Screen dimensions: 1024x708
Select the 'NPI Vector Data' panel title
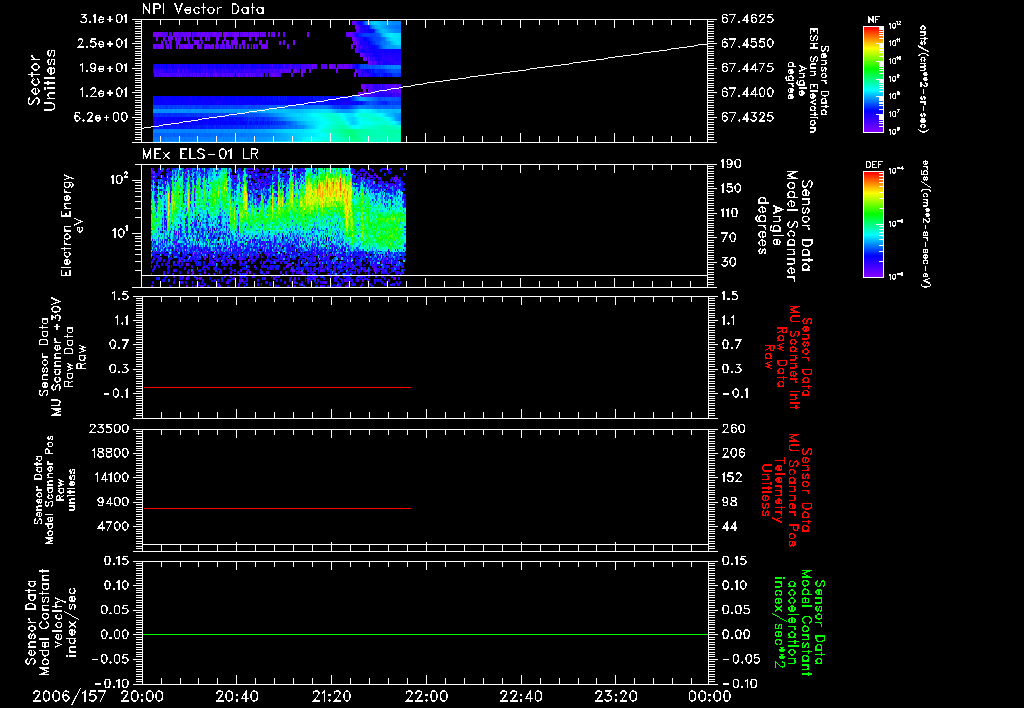click(203, 9)
